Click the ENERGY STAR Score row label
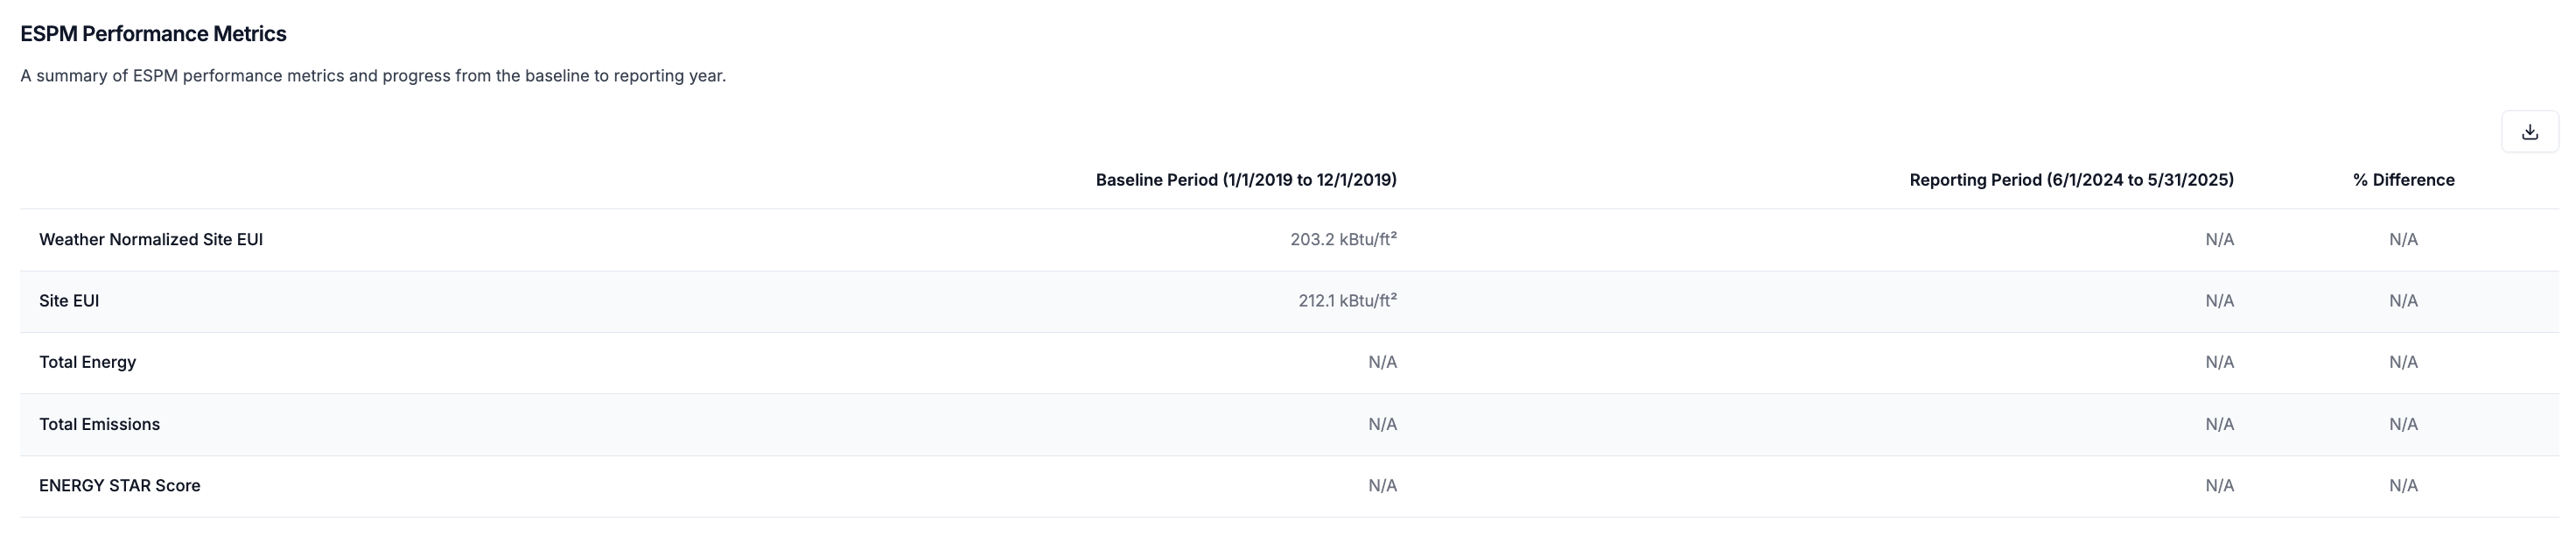This screenshot has height=536, width=2576. click(x=119, y=486)
